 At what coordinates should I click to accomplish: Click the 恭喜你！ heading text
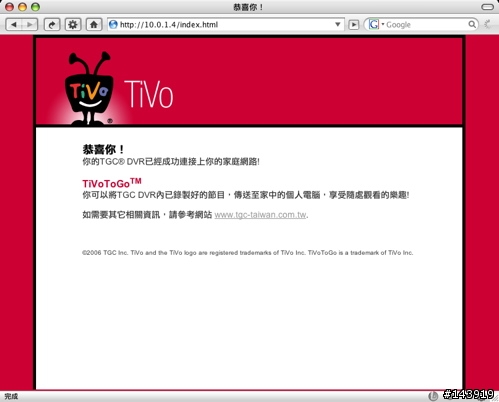click(x=103, y=149)
